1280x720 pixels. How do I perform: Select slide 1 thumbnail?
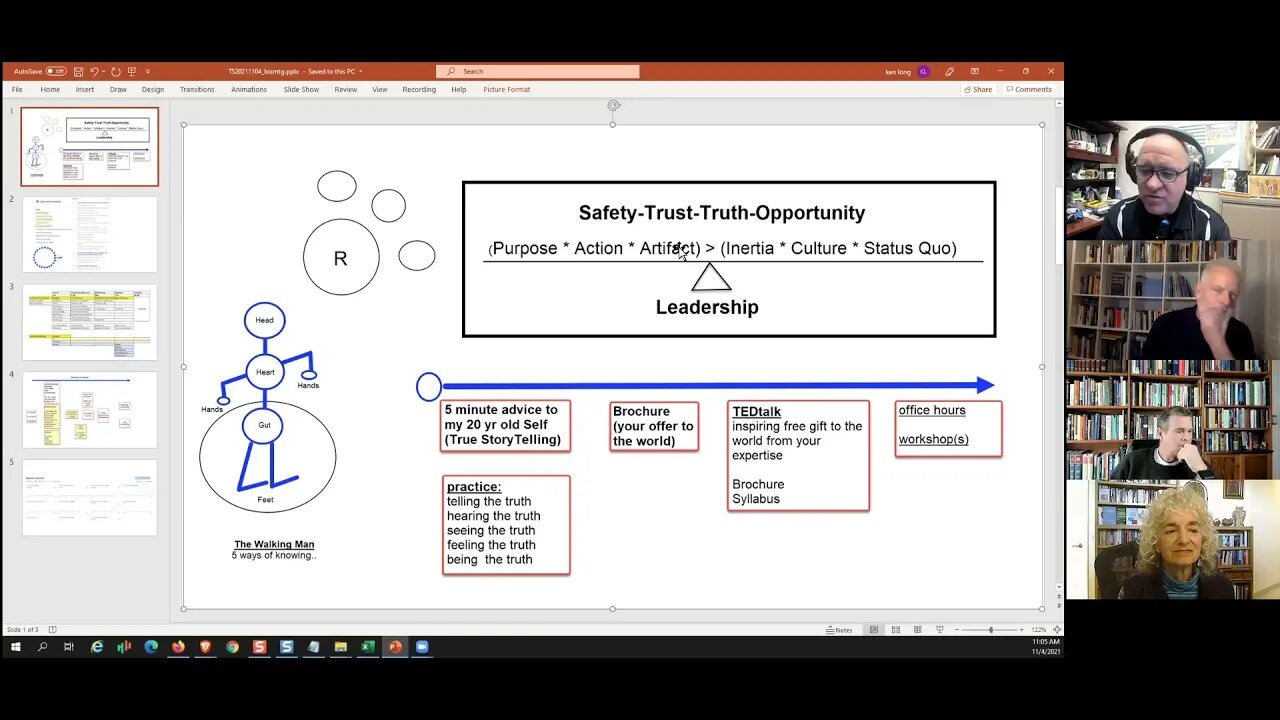90,146
